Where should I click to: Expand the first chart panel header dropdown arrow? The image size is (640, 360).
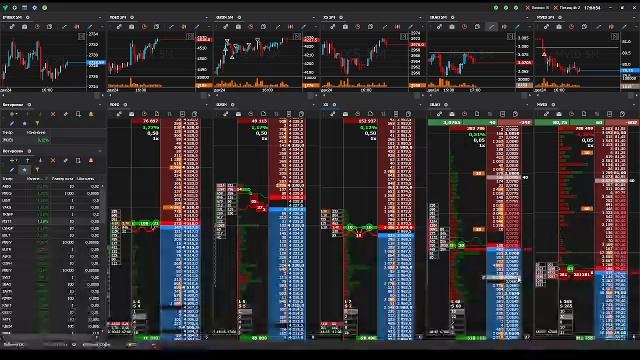[100, 18]
